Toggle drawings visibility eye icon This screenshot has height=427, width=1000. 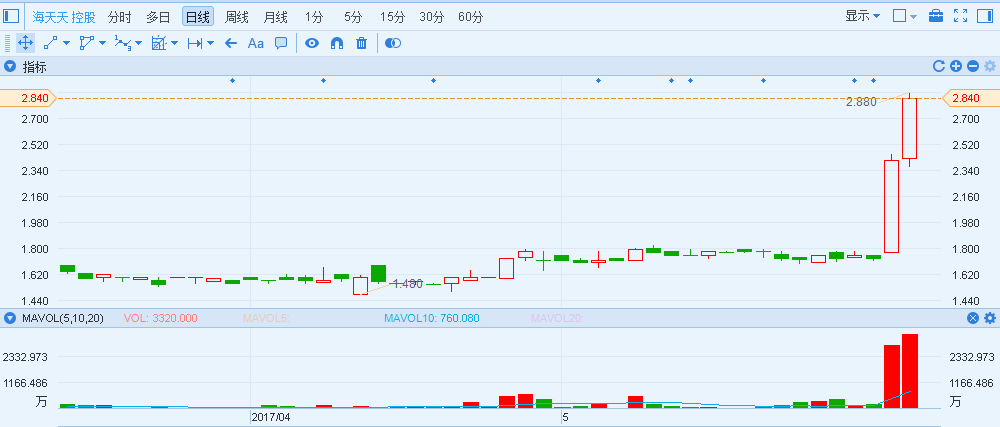(311, 43)
